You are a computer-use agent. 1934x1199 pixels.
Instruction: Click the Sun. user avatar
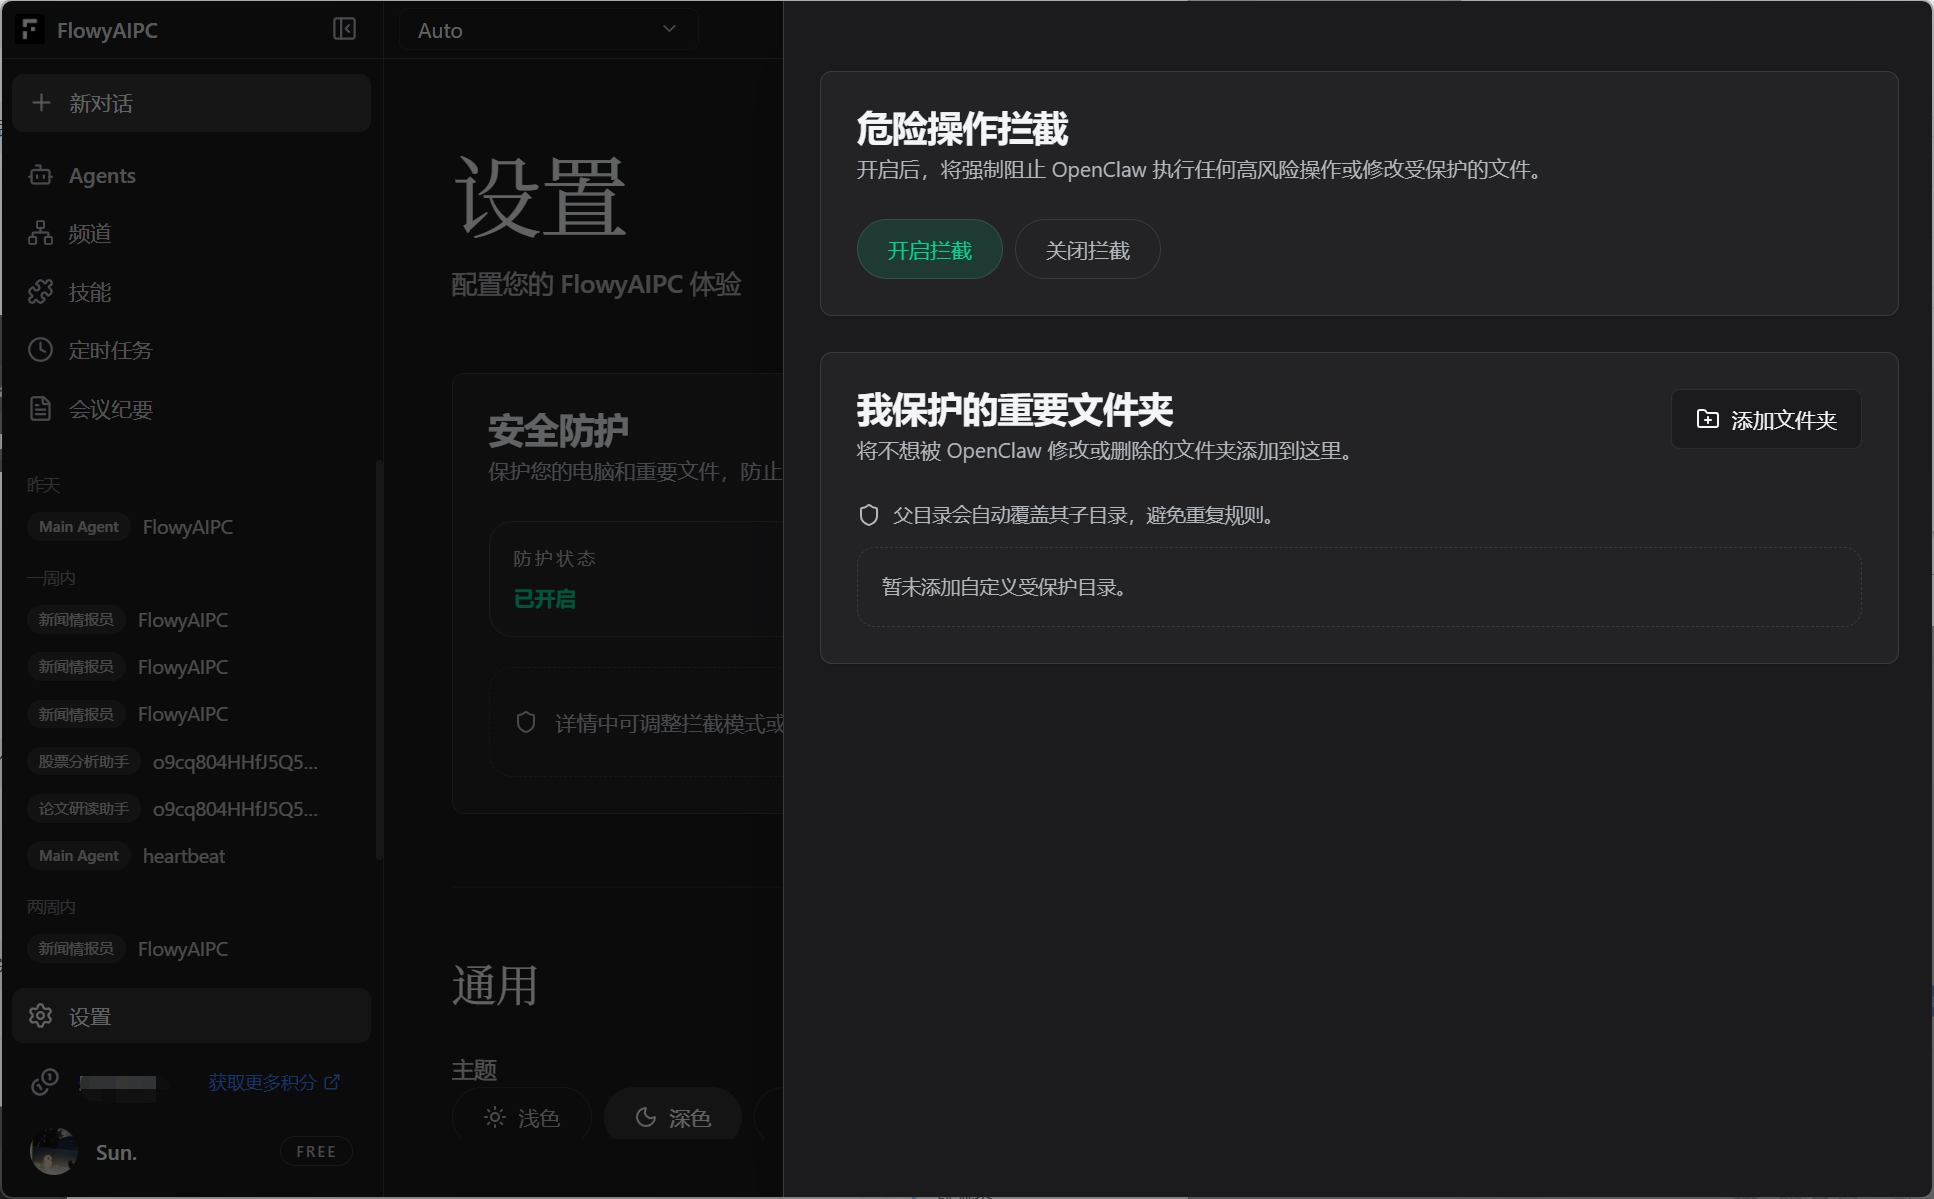(54, 1151)
